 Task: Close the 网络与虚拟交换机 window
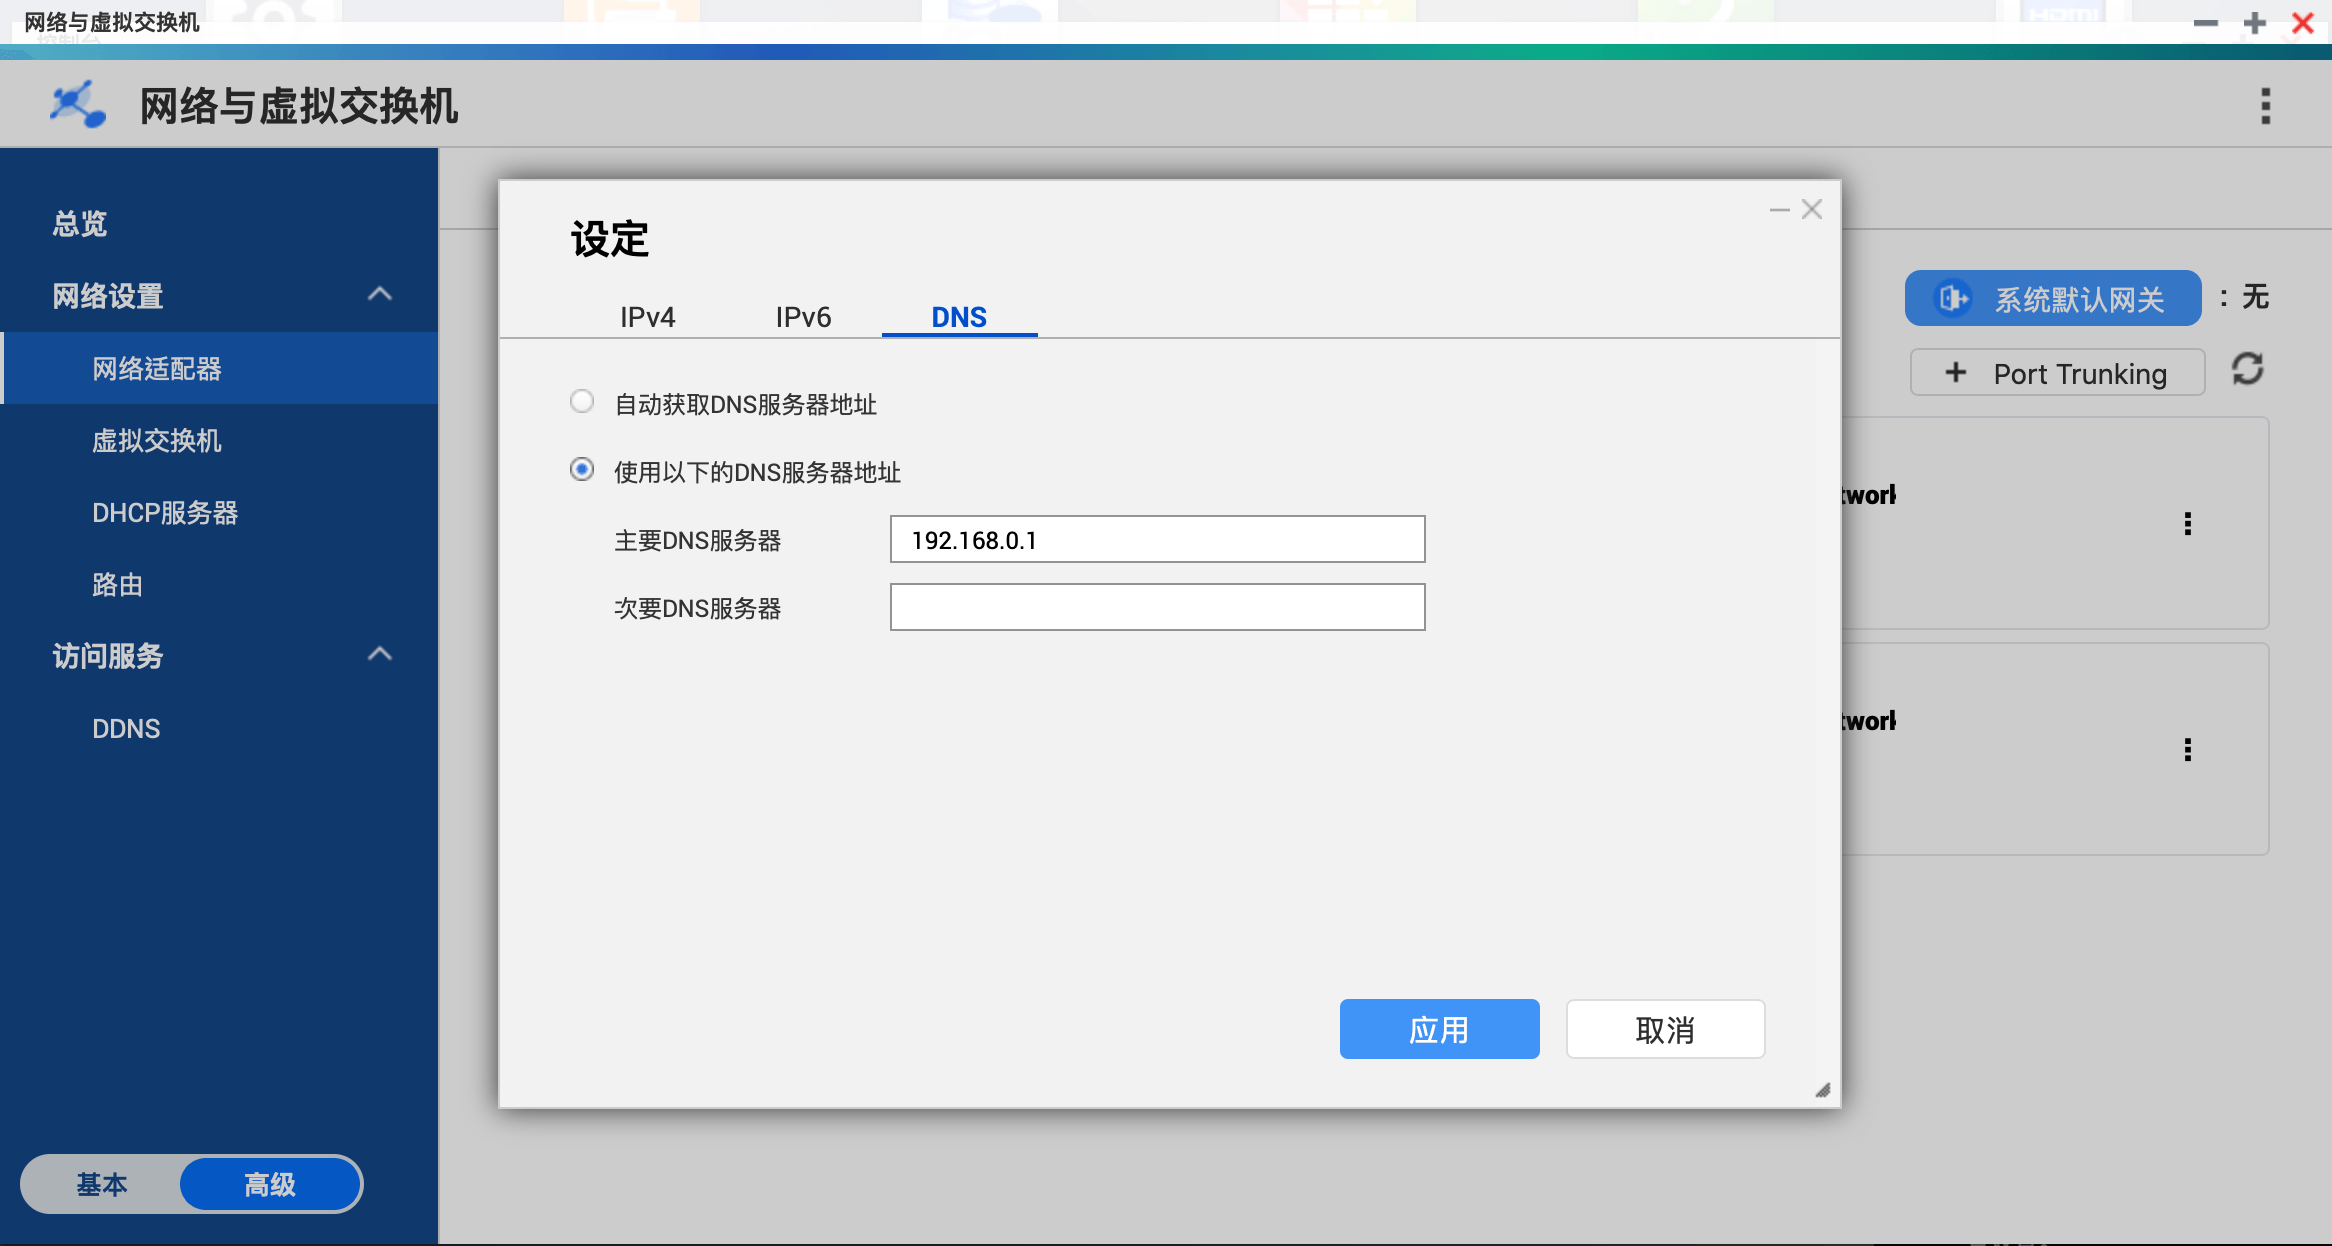(x=2303, y=23)
